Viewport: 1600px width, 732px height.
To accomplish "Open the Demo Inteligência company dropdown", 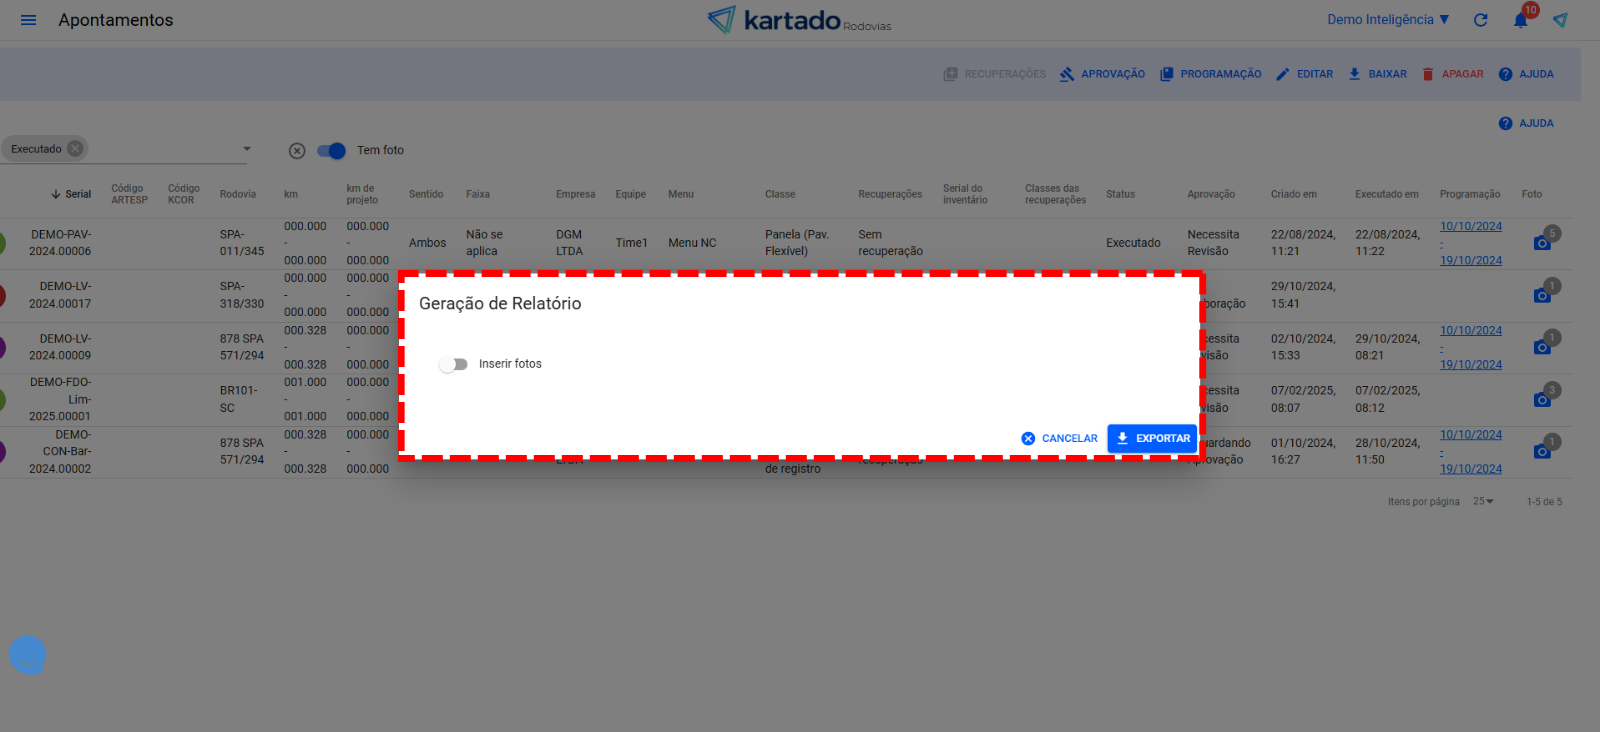I will point(1388,20).
